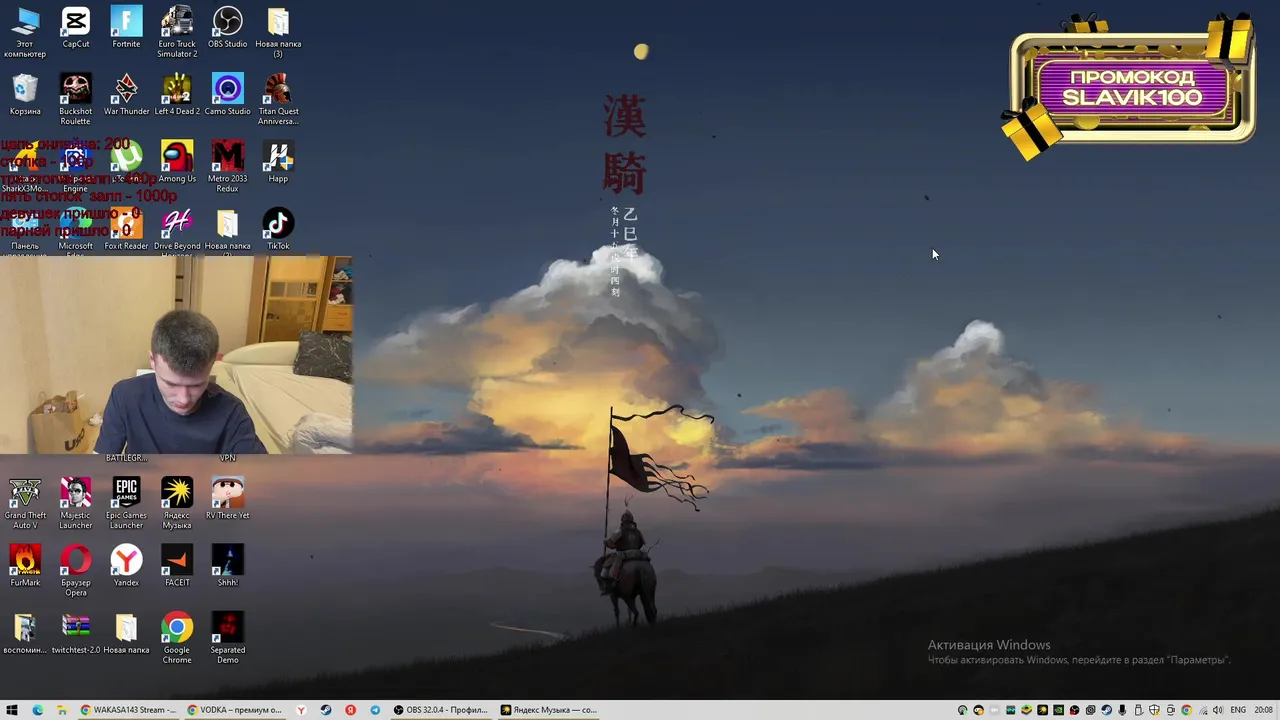Open the Этот компьютер desktop icon
This screenshot has width=1280, height=720.
pyautogui.click(x=25, y=32)
